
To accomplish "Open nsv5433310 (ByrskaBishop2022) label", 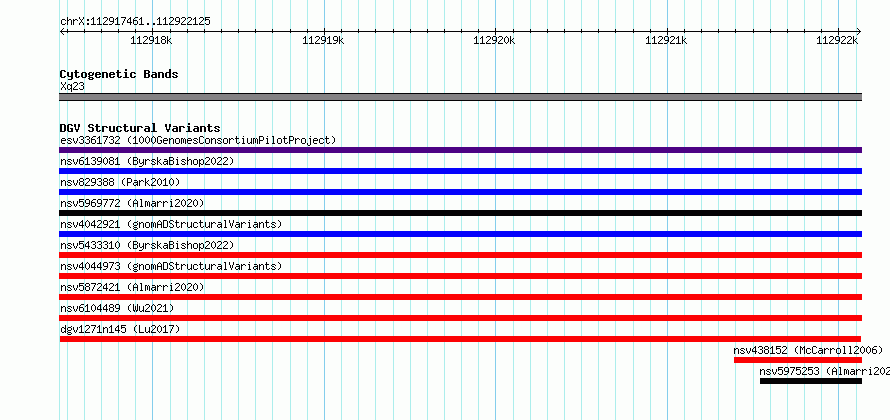I will coord(147,245).
